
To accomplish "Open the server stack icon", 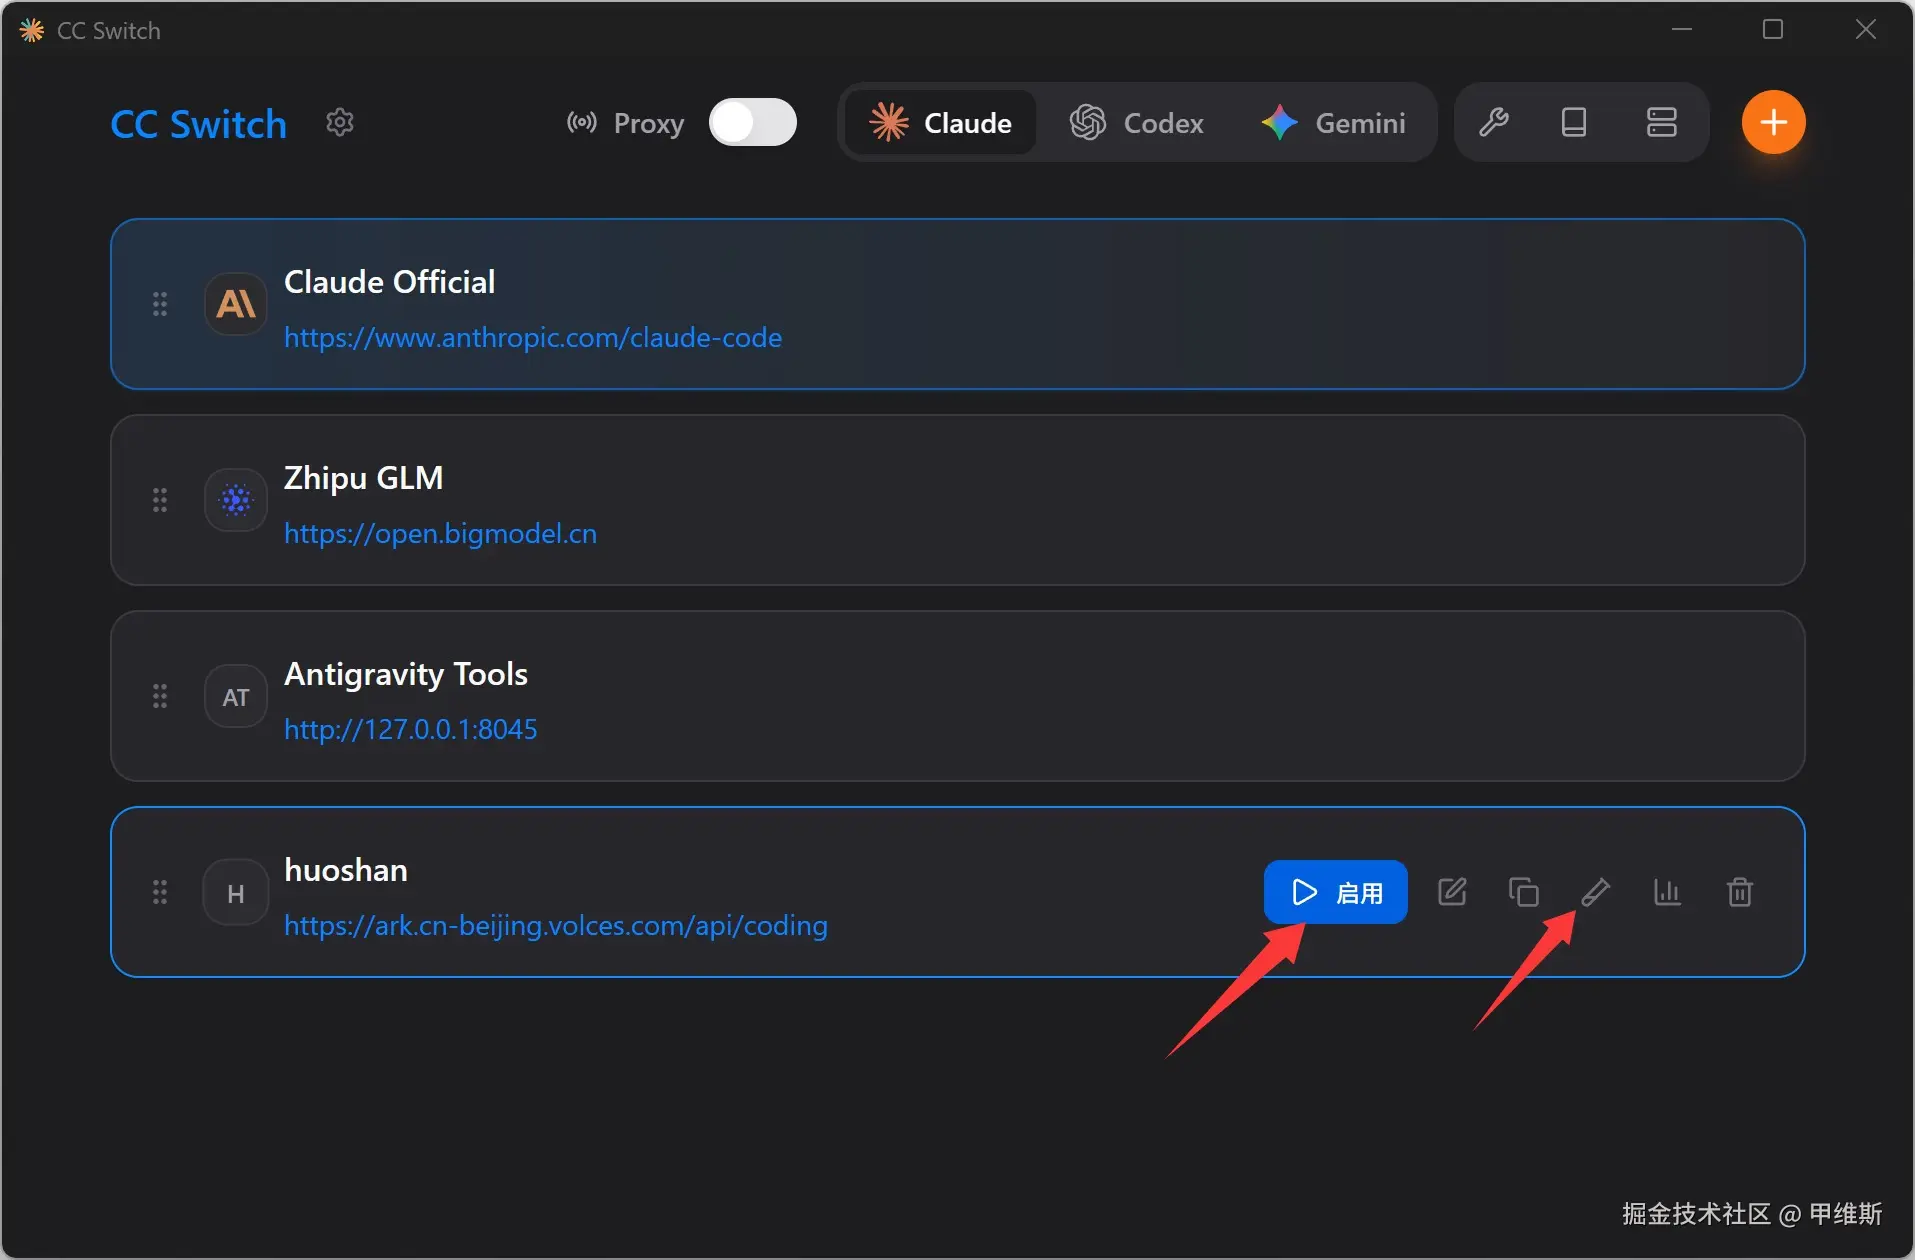I will 1662,122.
